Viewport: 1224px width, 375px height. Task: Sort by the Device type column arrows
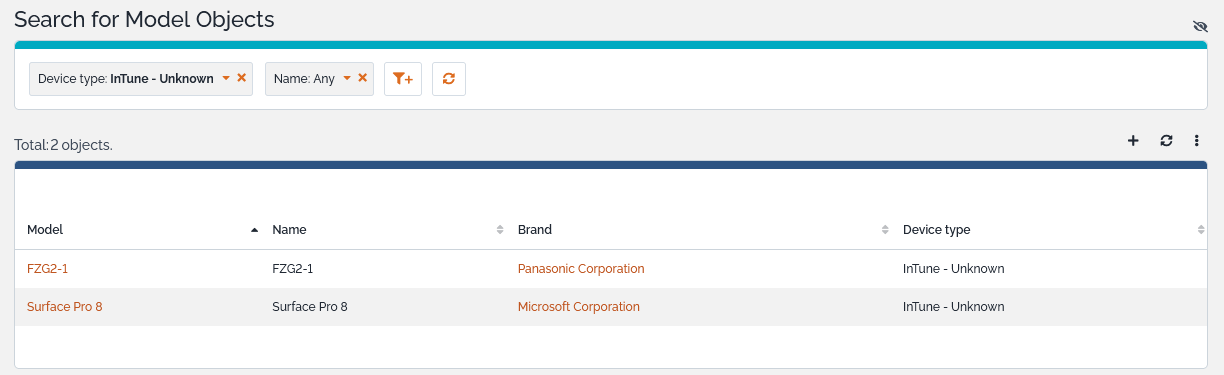click(1200, 230)
